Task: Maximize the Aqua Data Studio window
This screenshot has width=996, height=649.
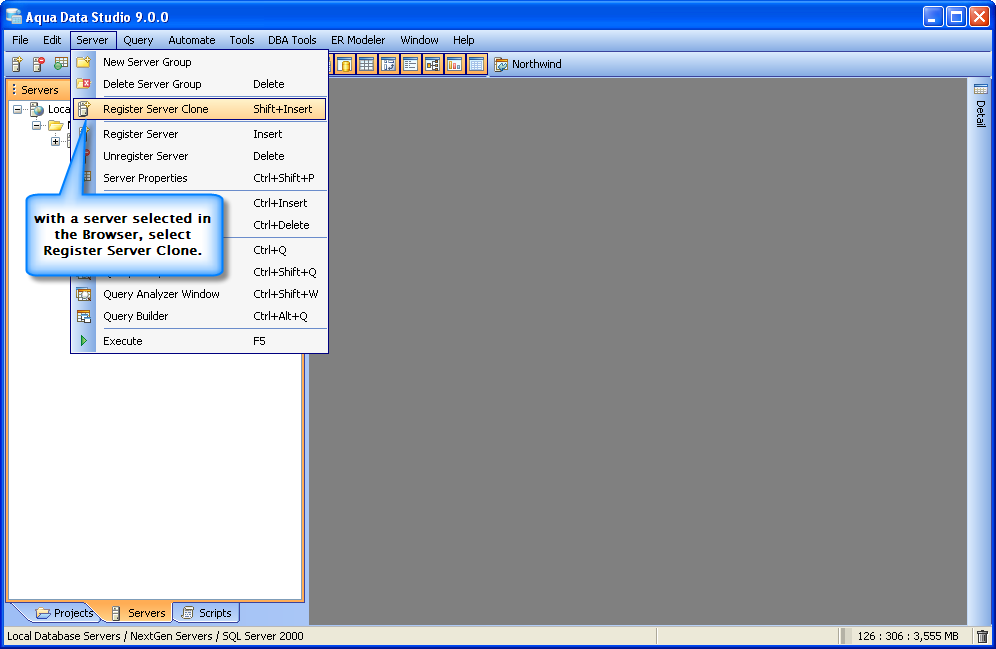Action: pyautogui.click(x=957, y=17)
